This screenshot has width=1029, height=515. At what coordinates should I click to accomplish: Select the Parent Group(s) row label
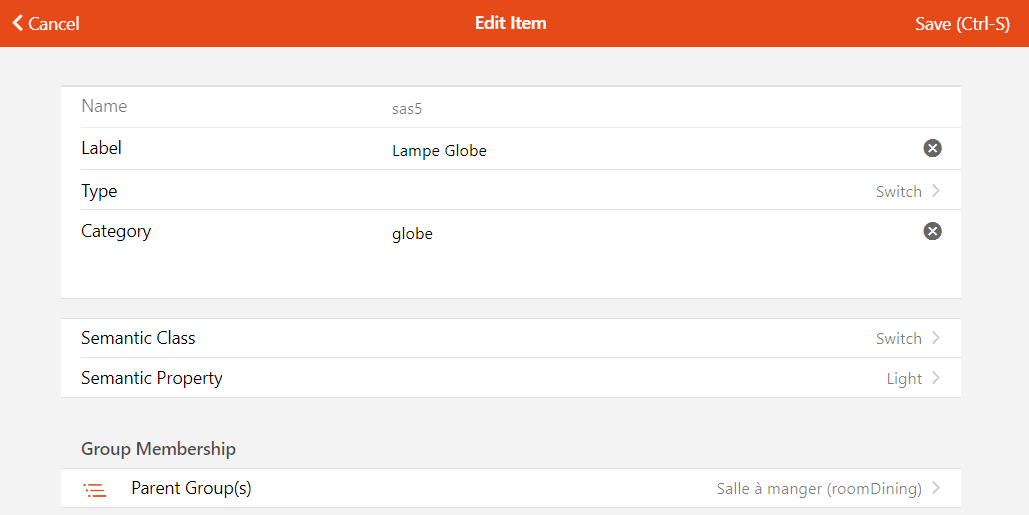(191, 488)
